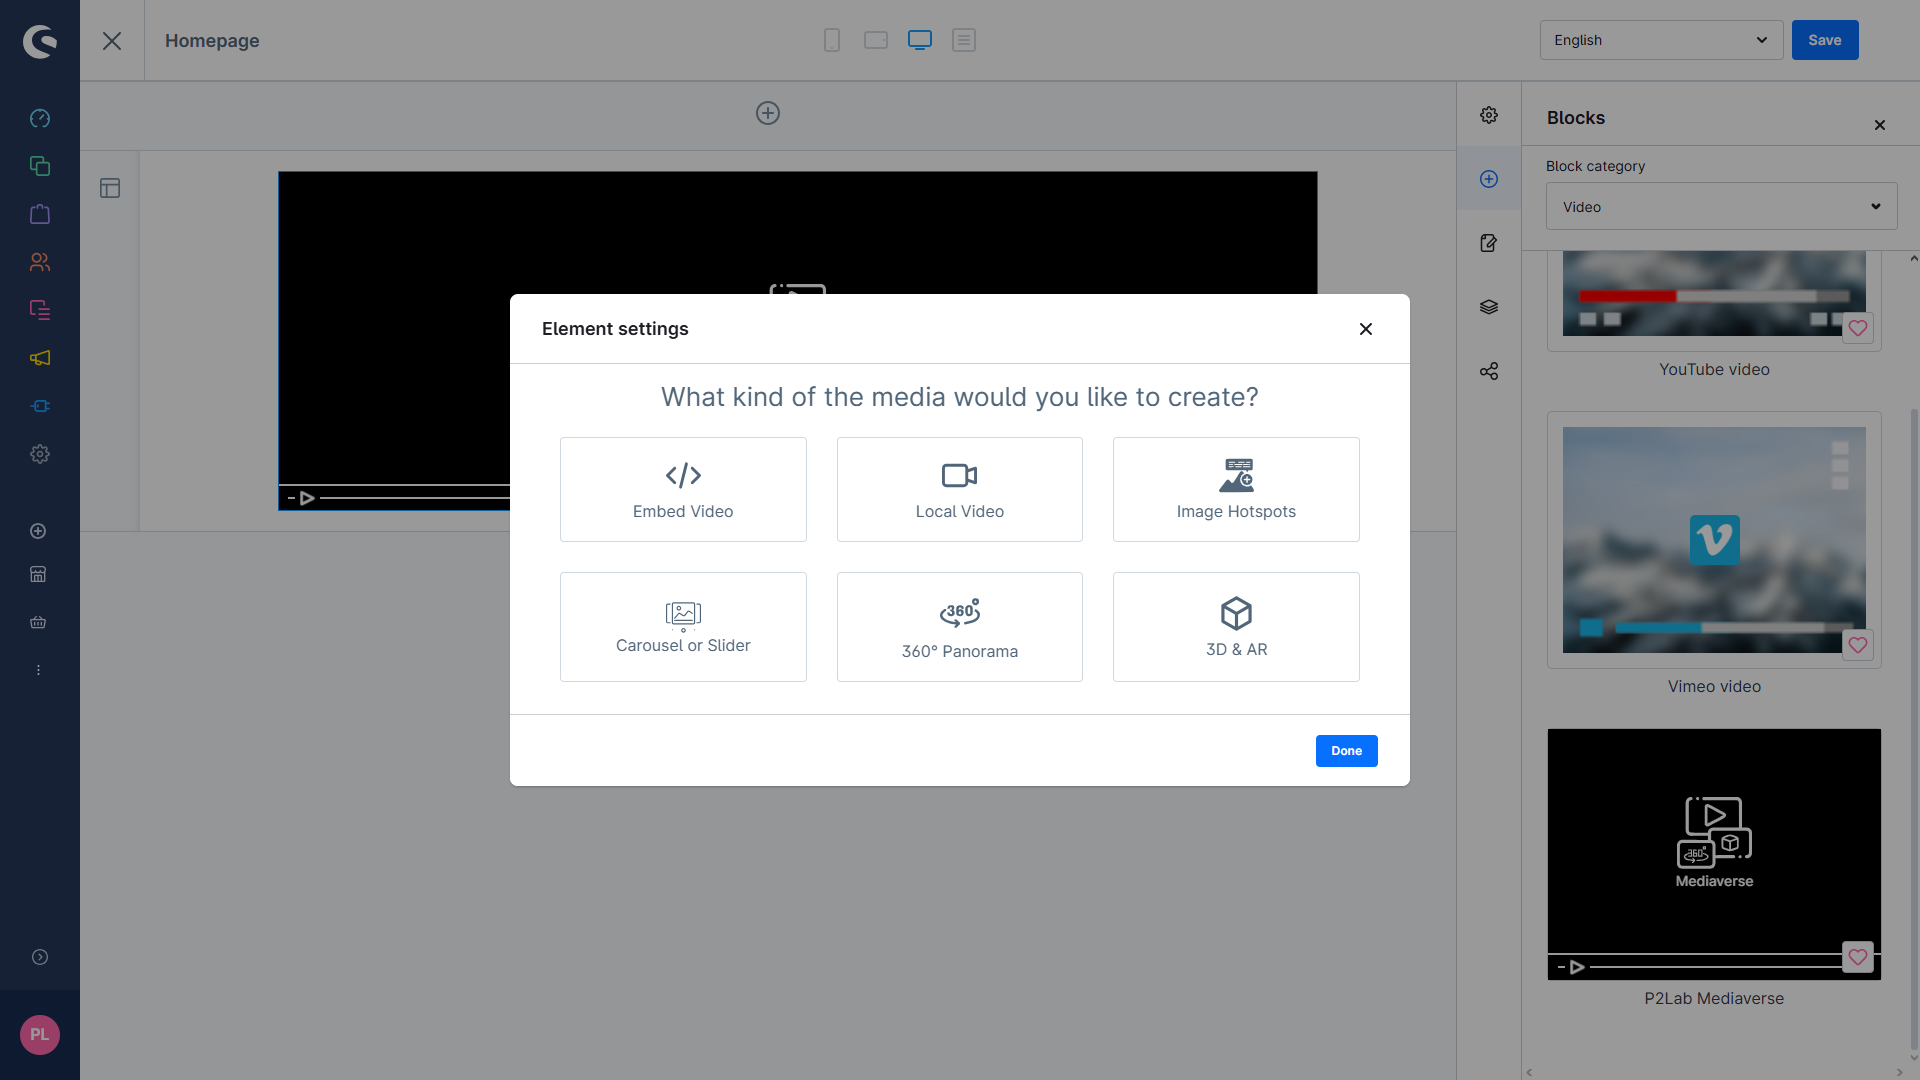This screenshot has width=1920, height=1080.
Task: Click the Shopware logo icon
Action: point(40,41)
